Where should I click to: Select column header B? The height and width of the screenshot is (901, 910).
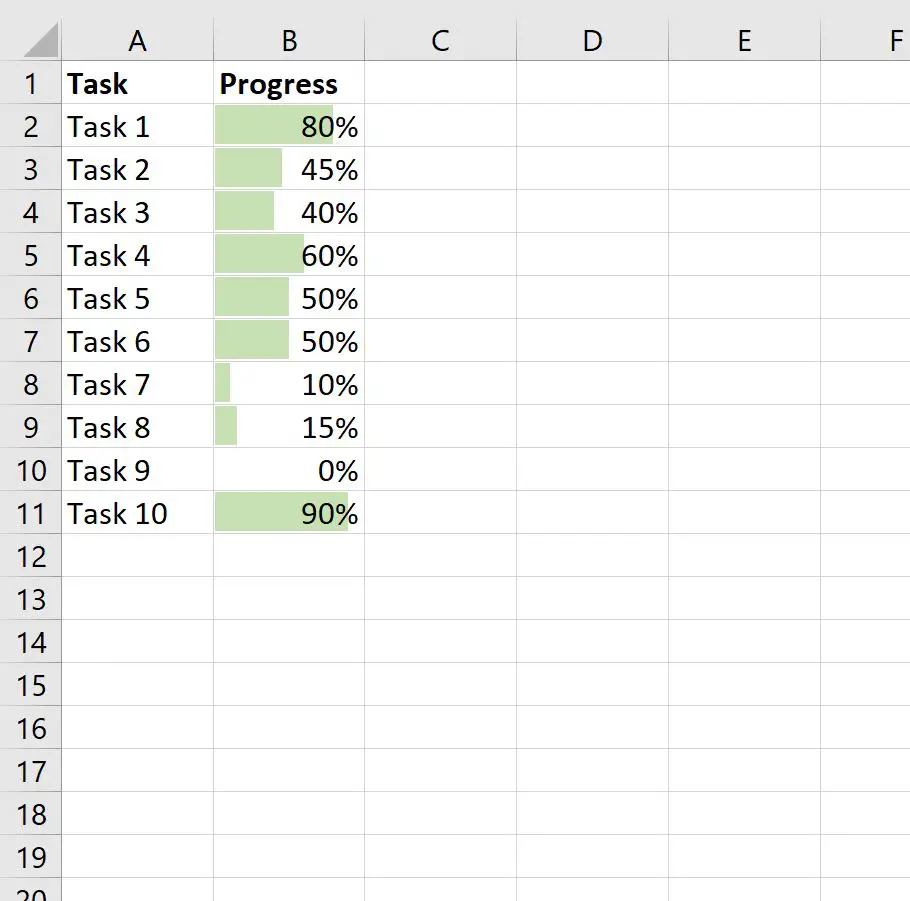click(288, 41)
